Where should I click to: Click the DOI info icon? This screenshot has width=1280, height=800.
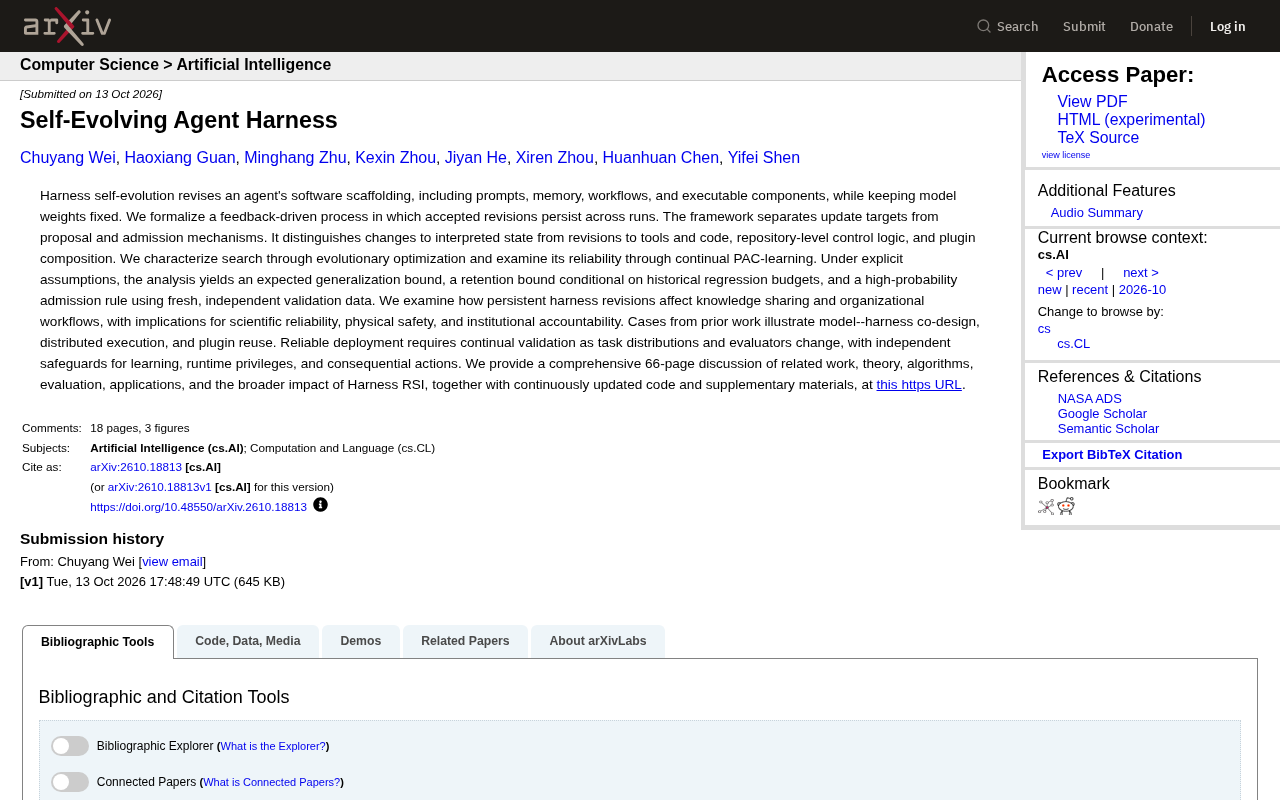320,505
